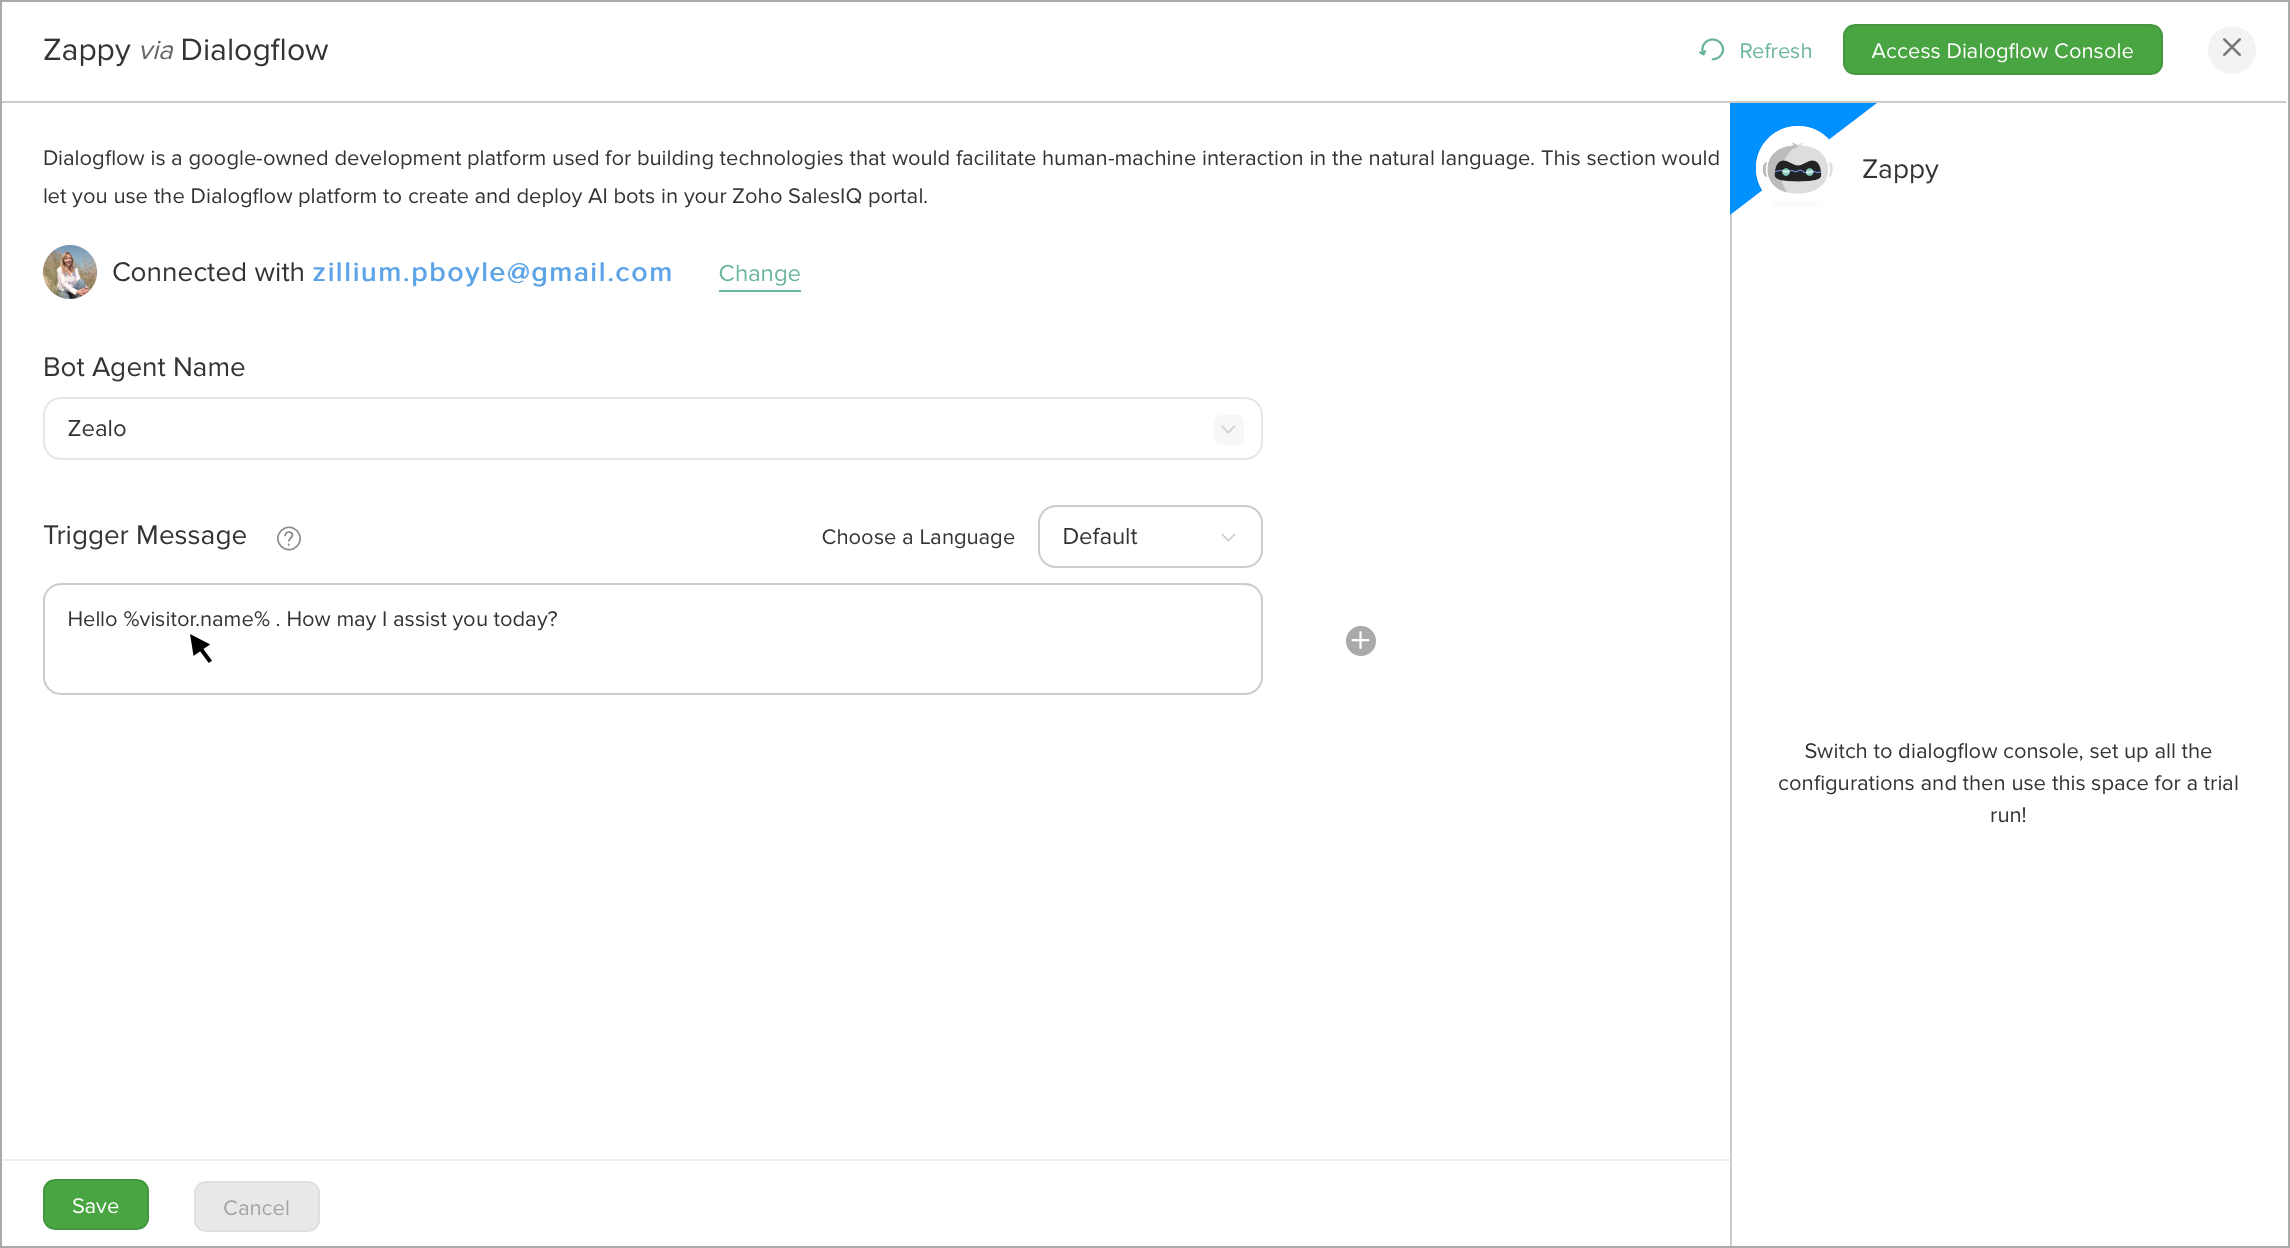Click the Zappy via Dialogflow title

click(185, 50)
